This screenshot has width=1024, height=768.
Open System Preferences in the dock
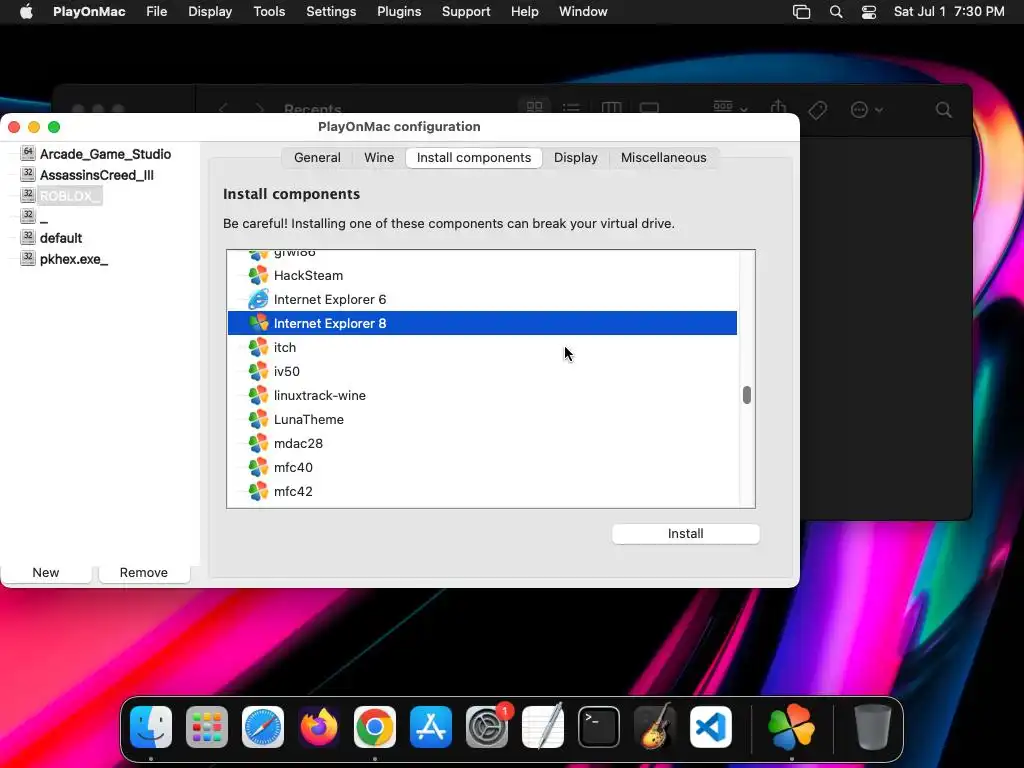coord(487,727)
